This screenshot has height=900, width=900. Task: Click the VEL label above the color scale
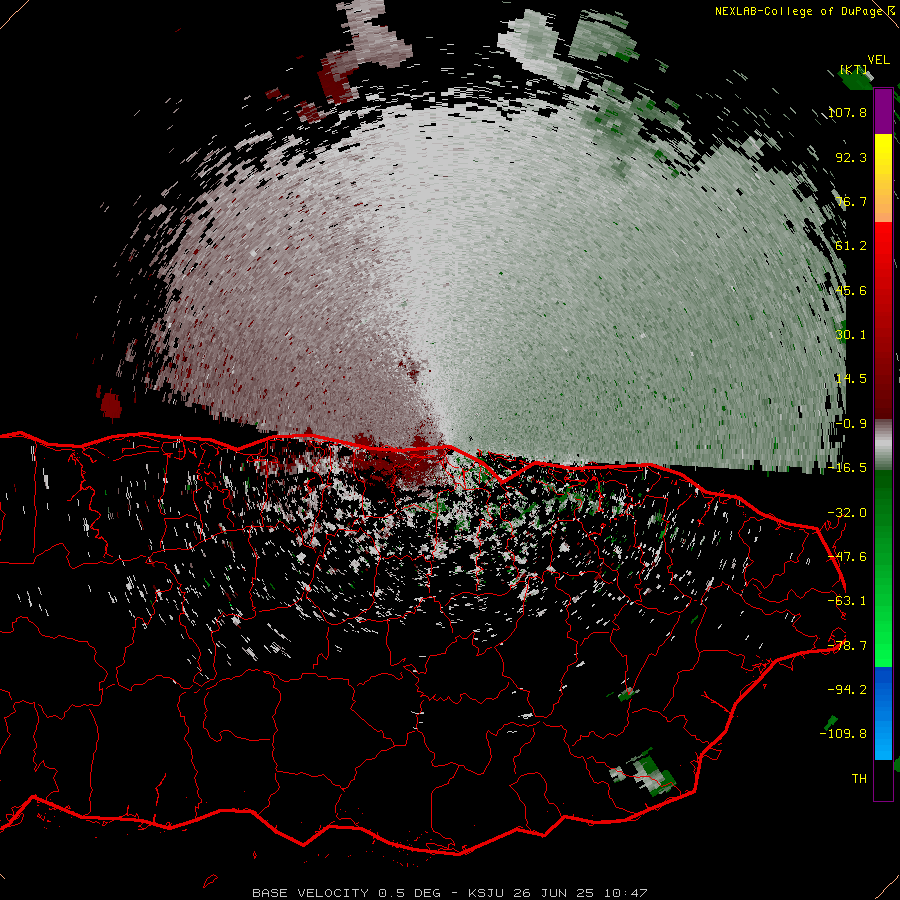(x=878, y=60)
